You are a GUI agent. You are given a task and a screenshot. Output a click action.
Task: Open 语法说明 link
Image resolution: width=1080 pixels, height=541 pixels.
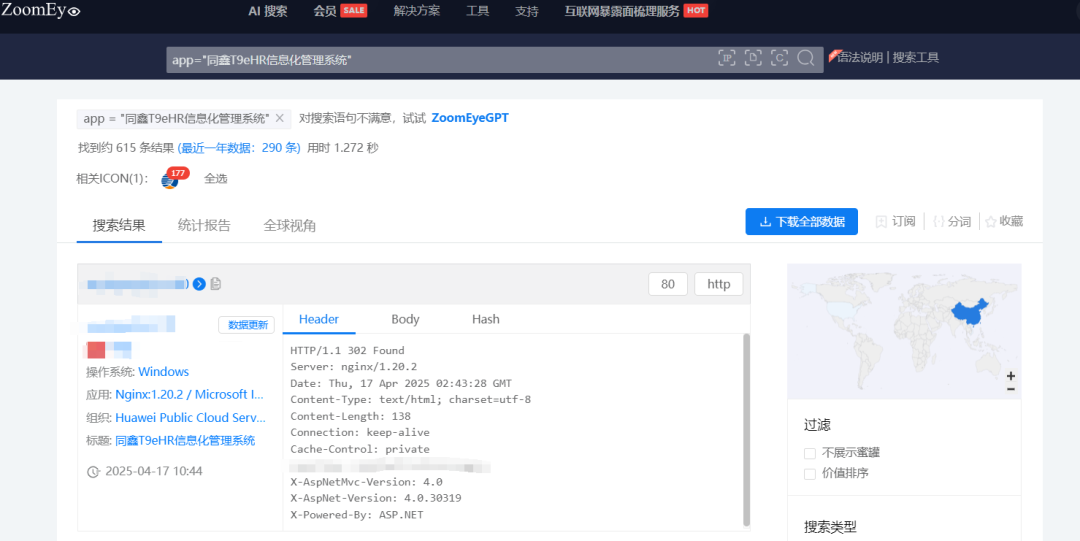click(x=860, y=58)
